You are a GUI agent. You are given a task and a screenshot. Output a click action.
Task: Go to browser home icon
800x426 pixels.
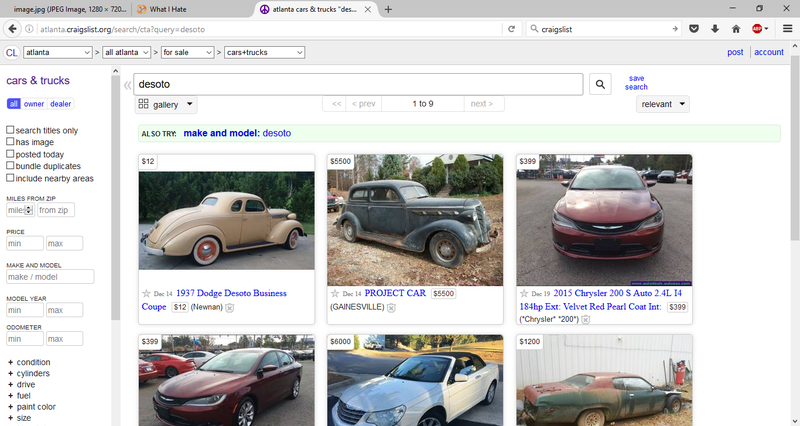(736, 29)
